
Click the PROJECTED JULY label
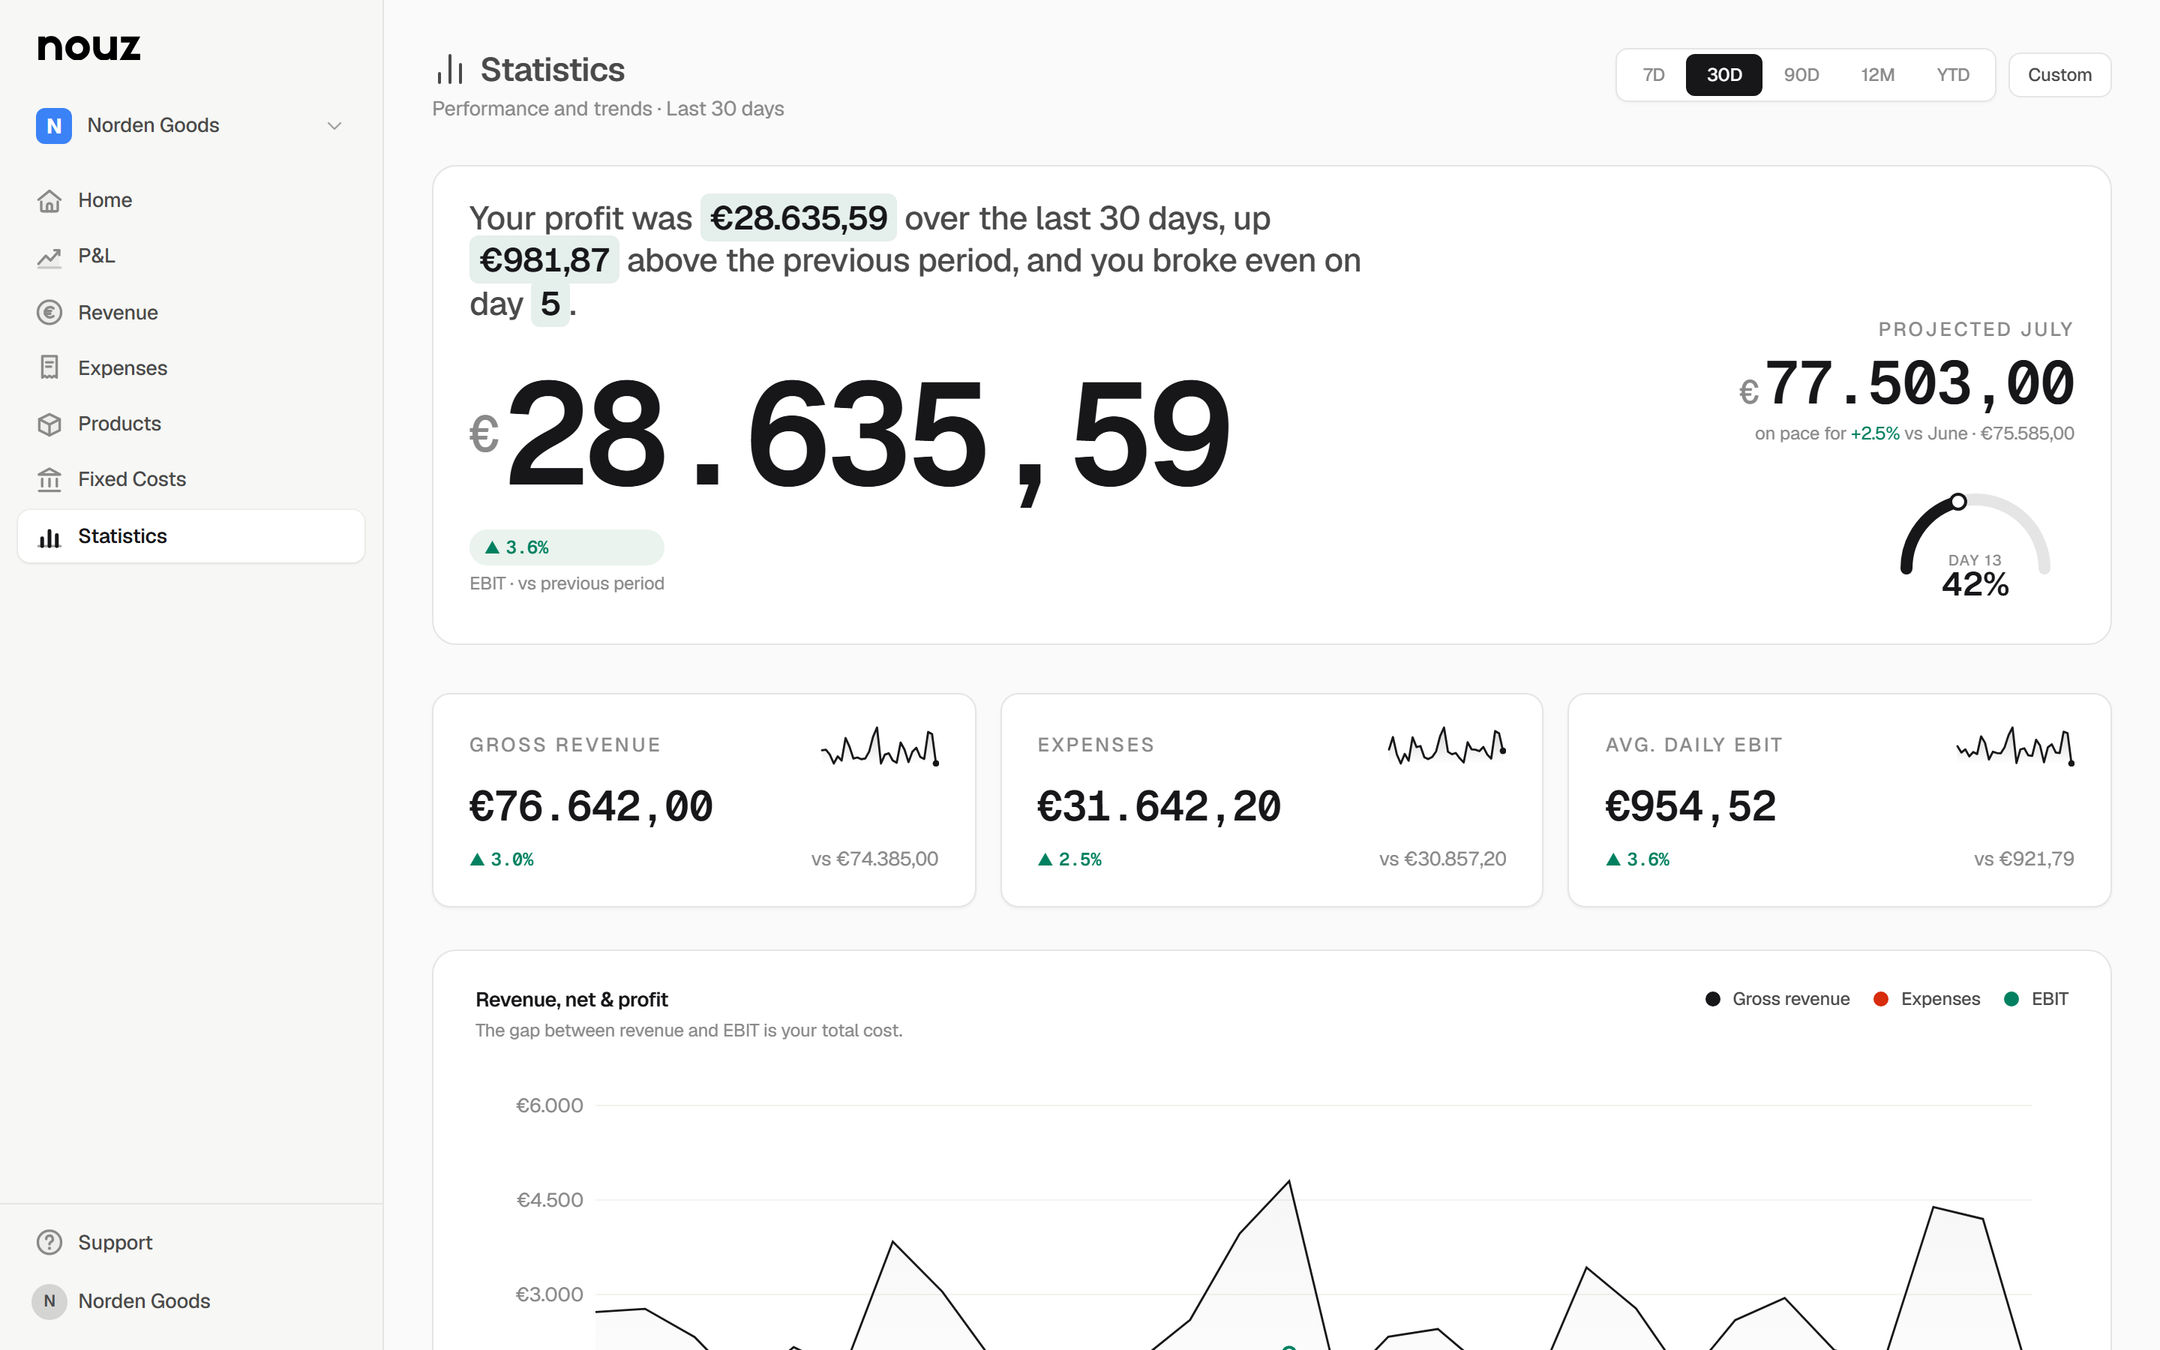(x=1976, y=329)
